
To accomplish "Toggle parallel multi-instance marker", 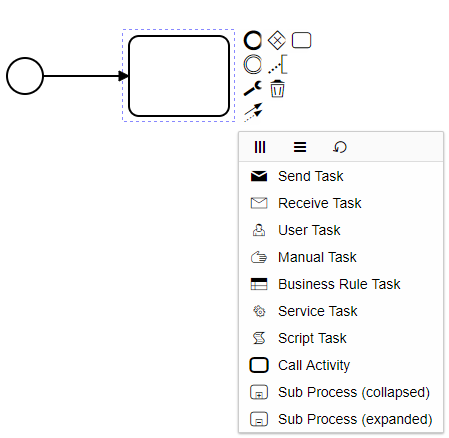I will pos(260,147).
